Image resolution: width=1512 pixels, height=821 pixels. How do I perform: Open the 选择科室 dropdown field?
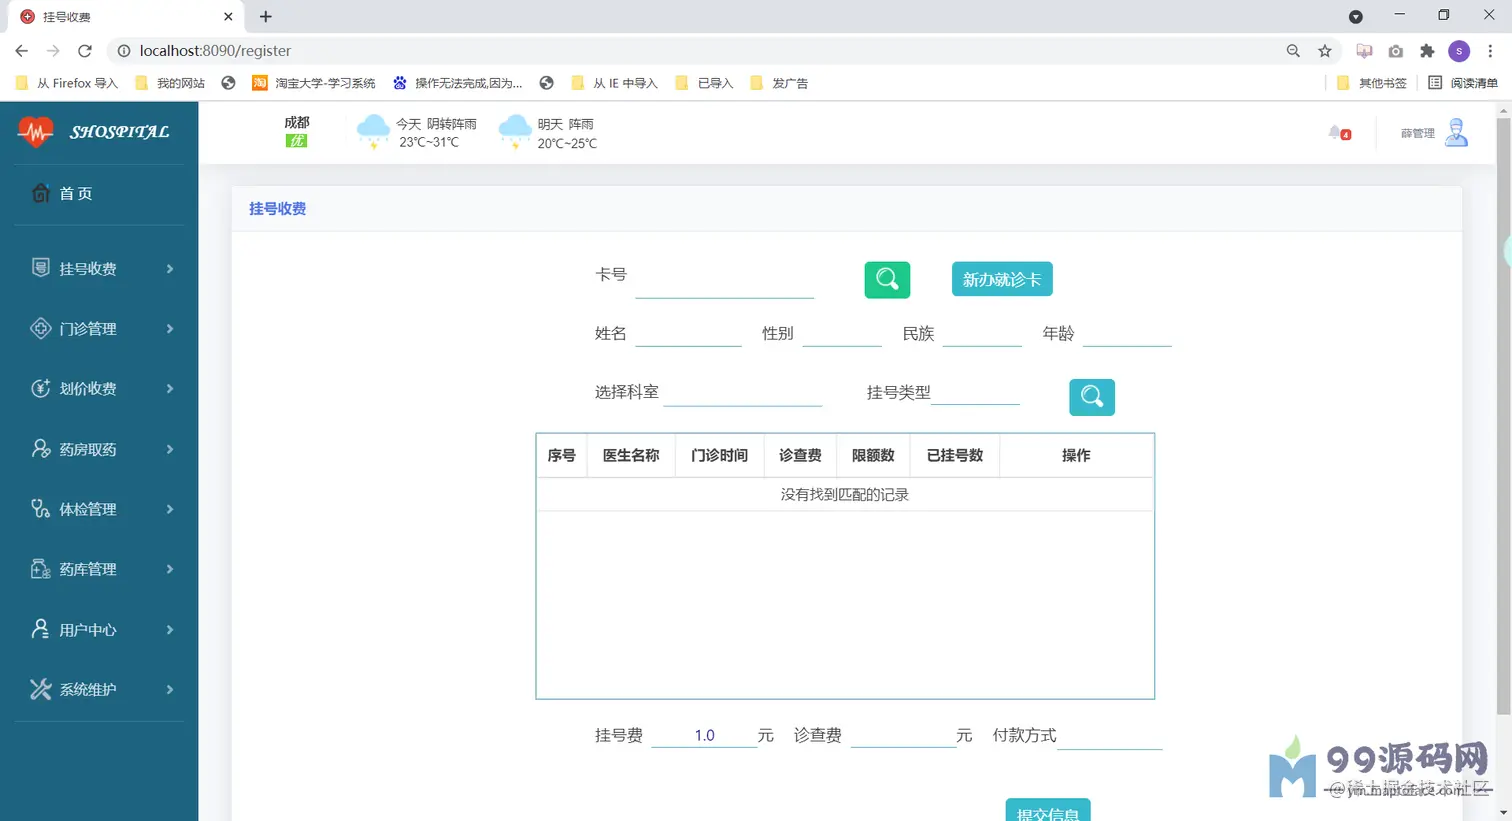742,392
